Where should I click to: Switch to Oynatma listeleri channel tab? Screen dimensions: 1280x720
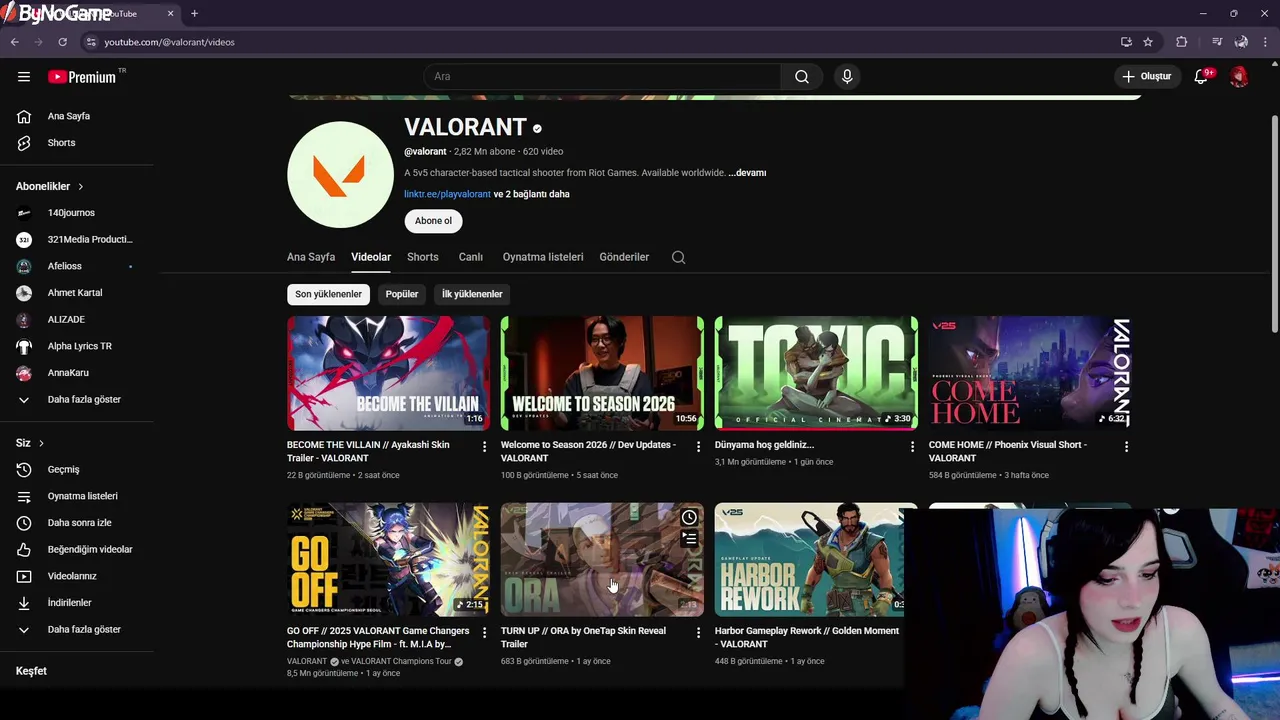click(543, 257)
